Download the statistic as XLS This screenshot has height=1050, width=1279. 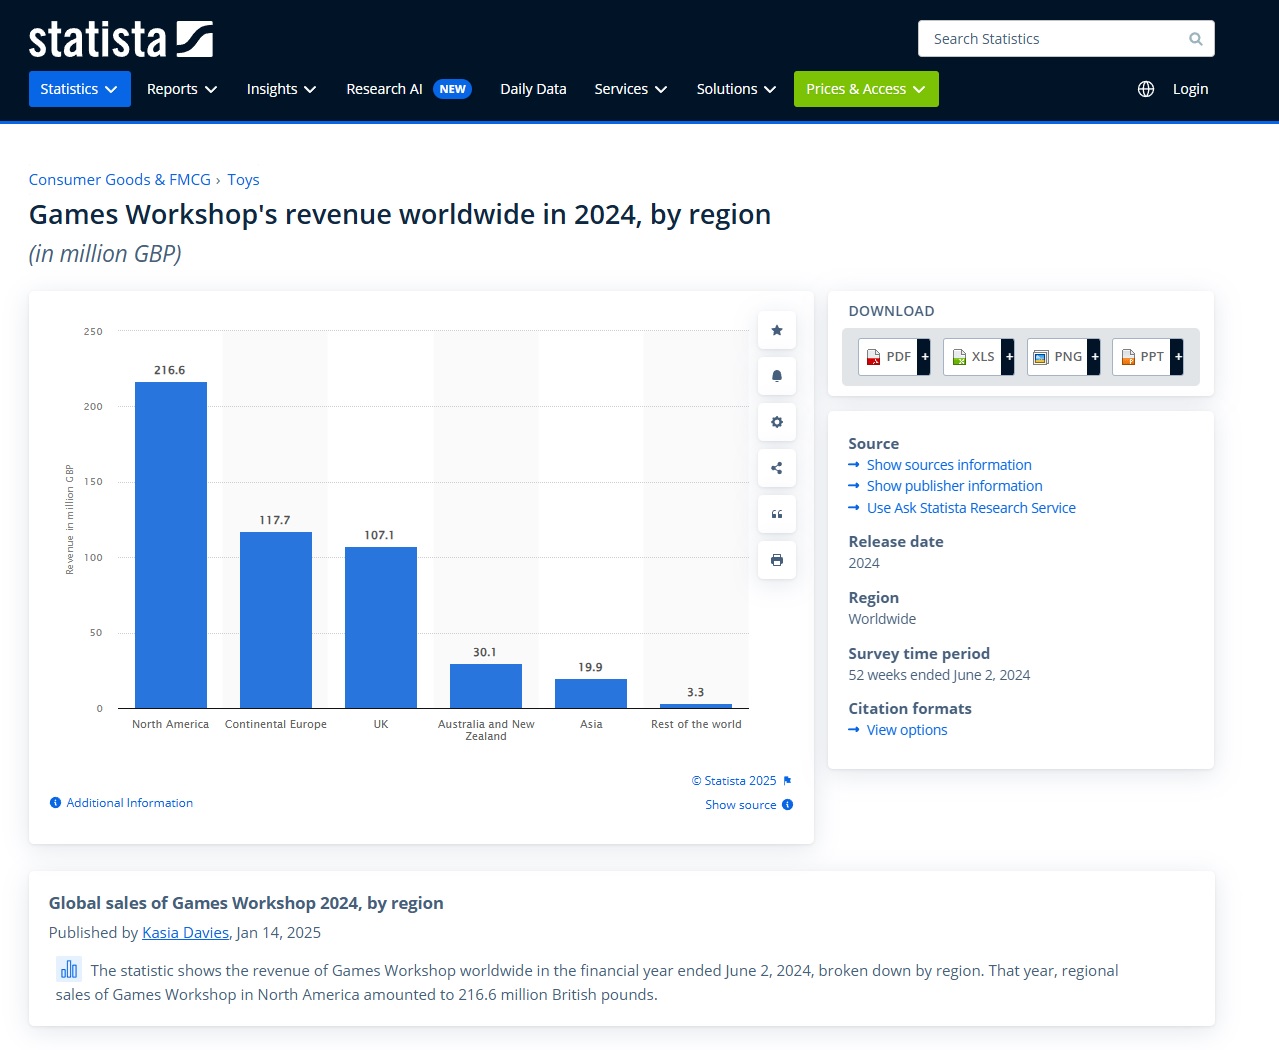click(979, 357)
